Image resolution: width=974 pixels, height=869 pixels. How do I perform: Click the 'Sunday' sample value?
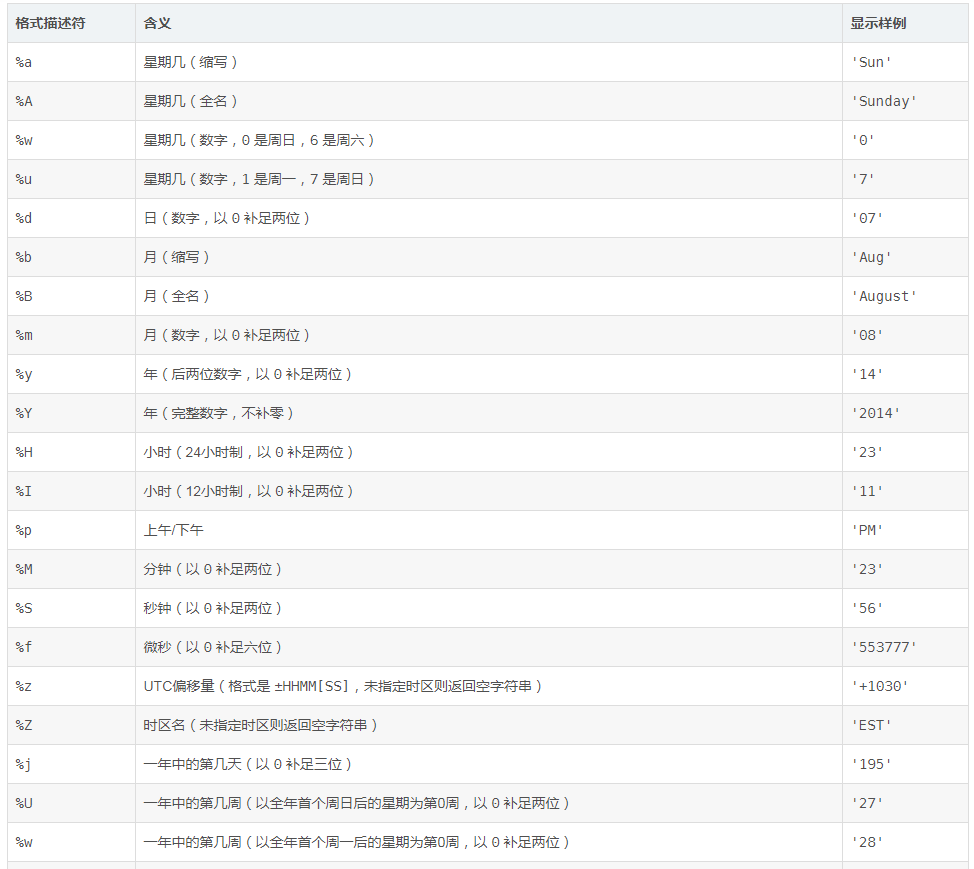pyautogui.click(x=884, y=101)
